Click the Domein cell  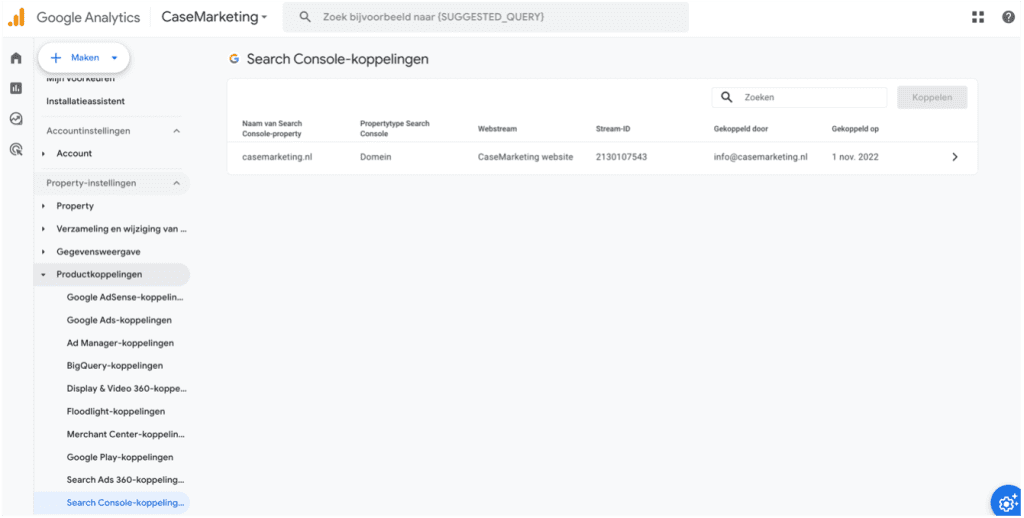[376, 157]
